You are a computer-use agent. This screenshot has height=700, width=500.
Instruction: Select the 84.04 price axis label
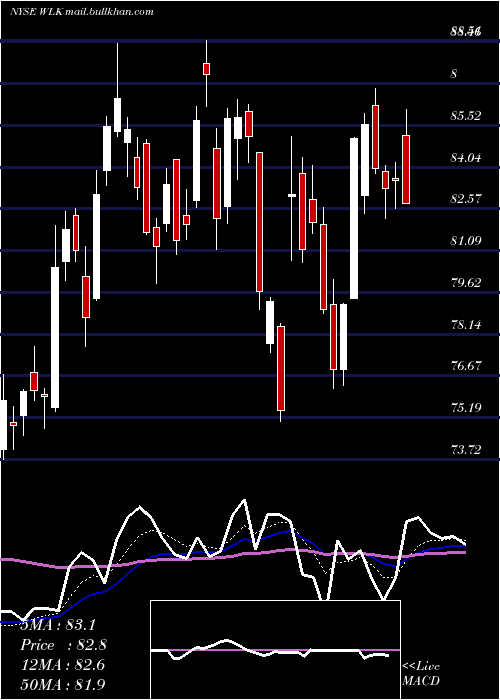pos(466,157)
